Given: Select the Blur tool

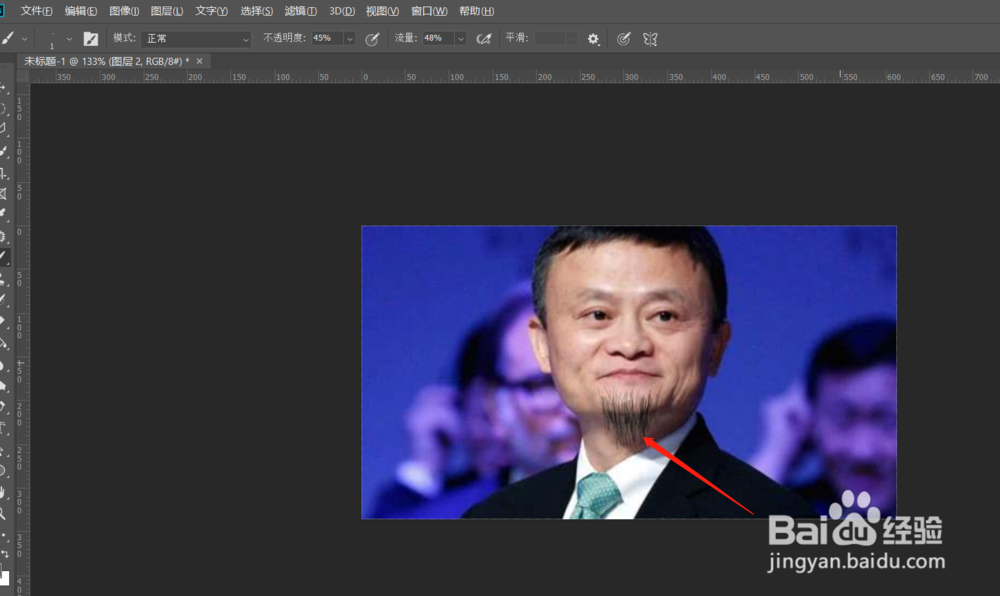Looking at the screenshot, I should pos(3,365).
